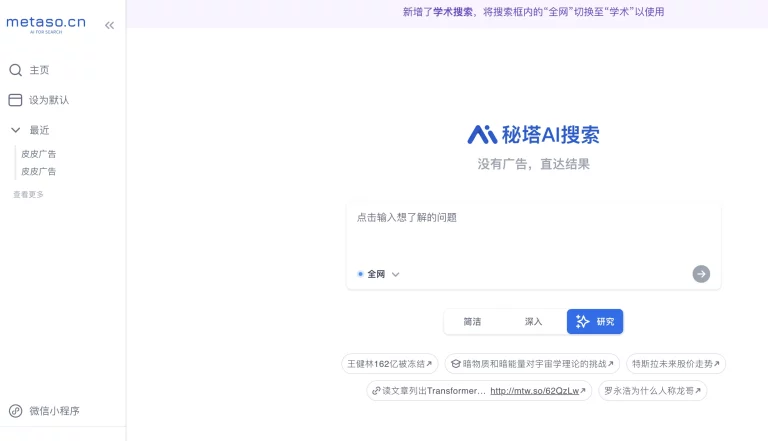Click the metaso.cn logo
The height and width of the screenshot is (441, 768).
coord(46,24)
